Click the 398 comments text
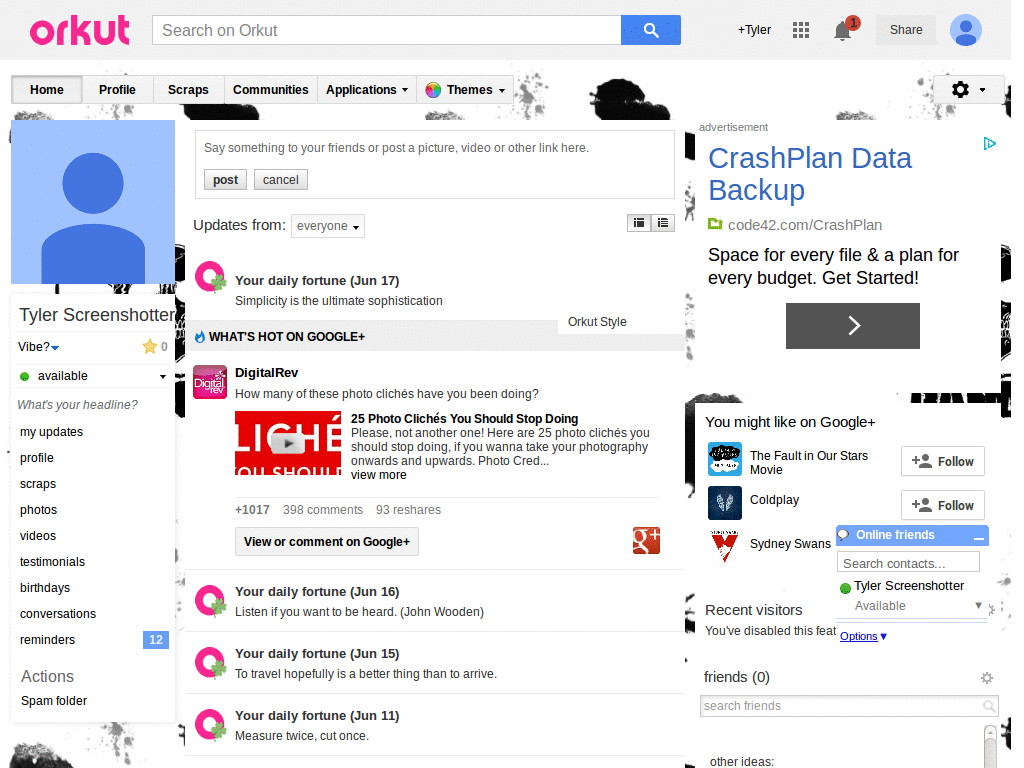The height and width of the screenshot is (768, 1024). (323, 510)
